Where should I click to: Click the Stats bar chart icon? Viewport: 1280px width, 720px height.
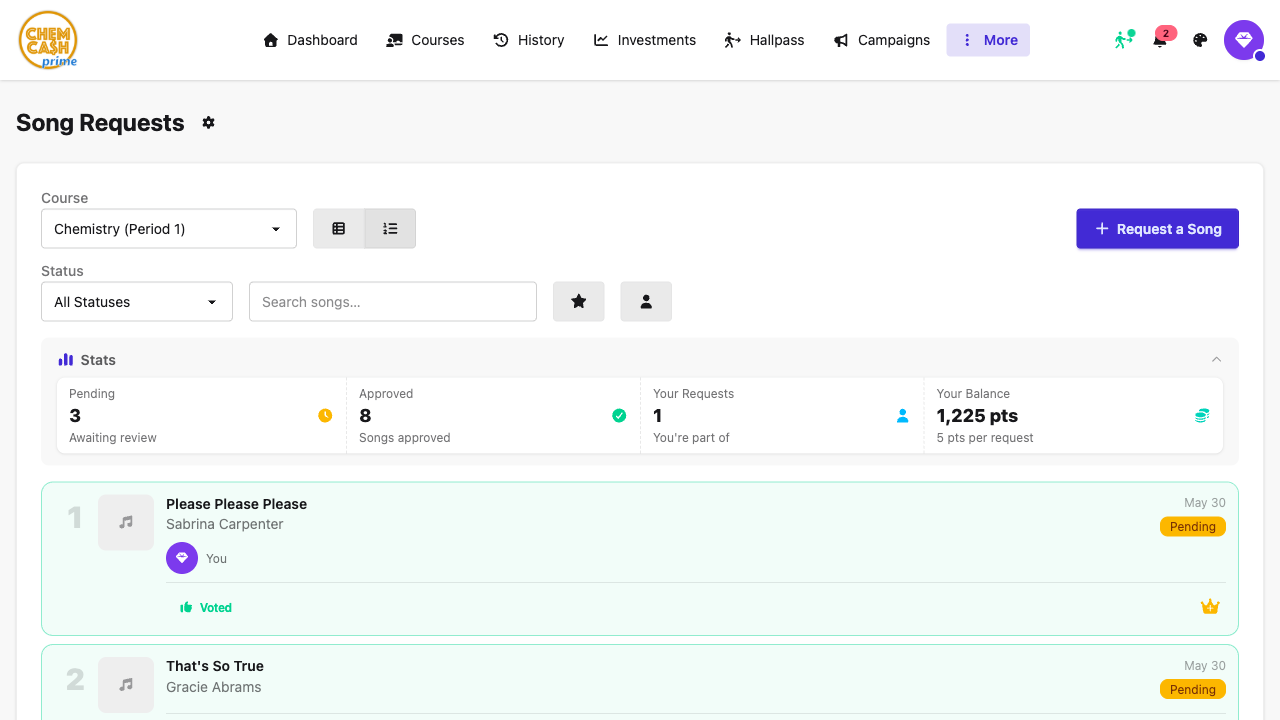tap(66, 360)
